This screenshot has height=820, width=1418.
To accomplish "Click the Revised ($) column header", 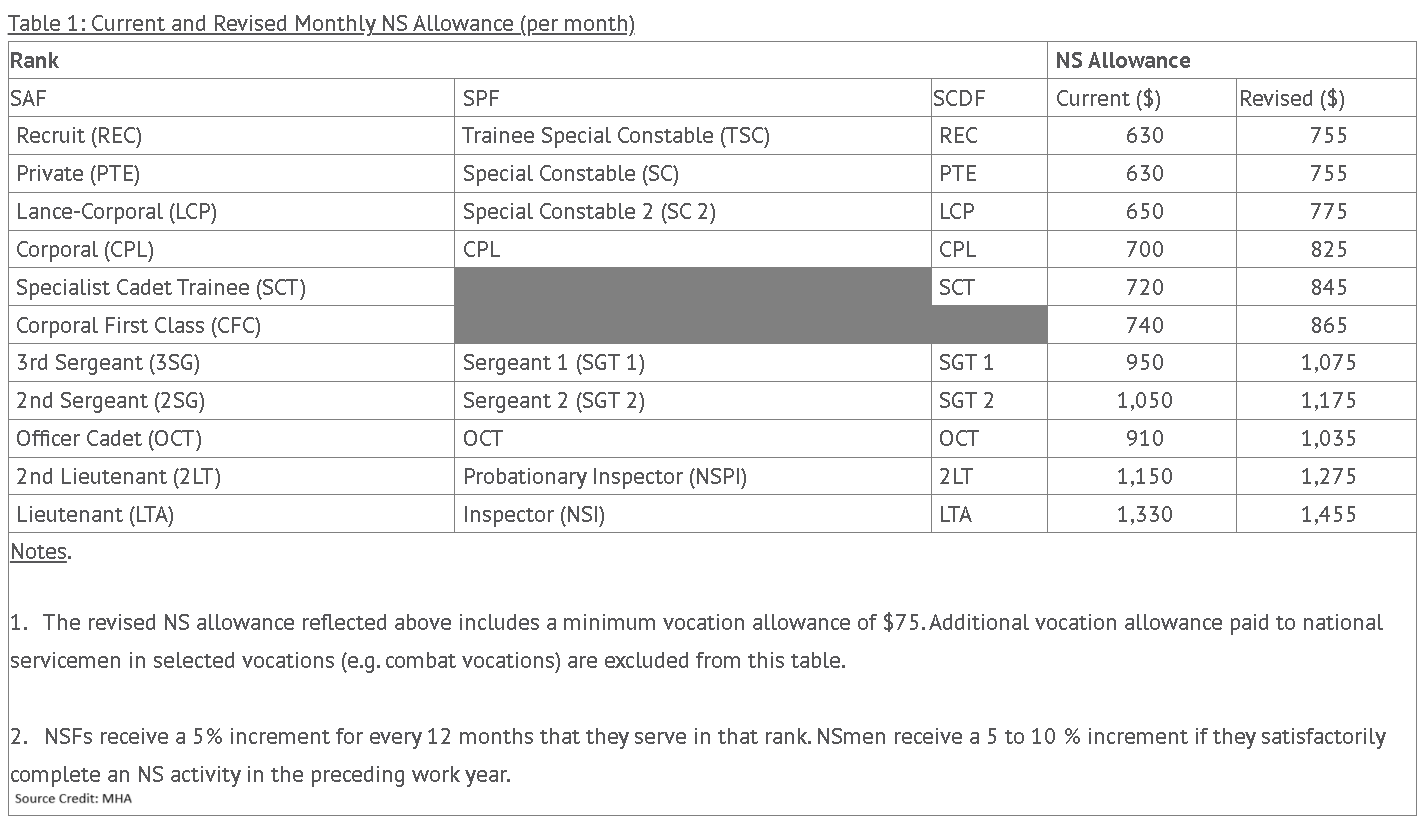I will tap(1291, 98).
